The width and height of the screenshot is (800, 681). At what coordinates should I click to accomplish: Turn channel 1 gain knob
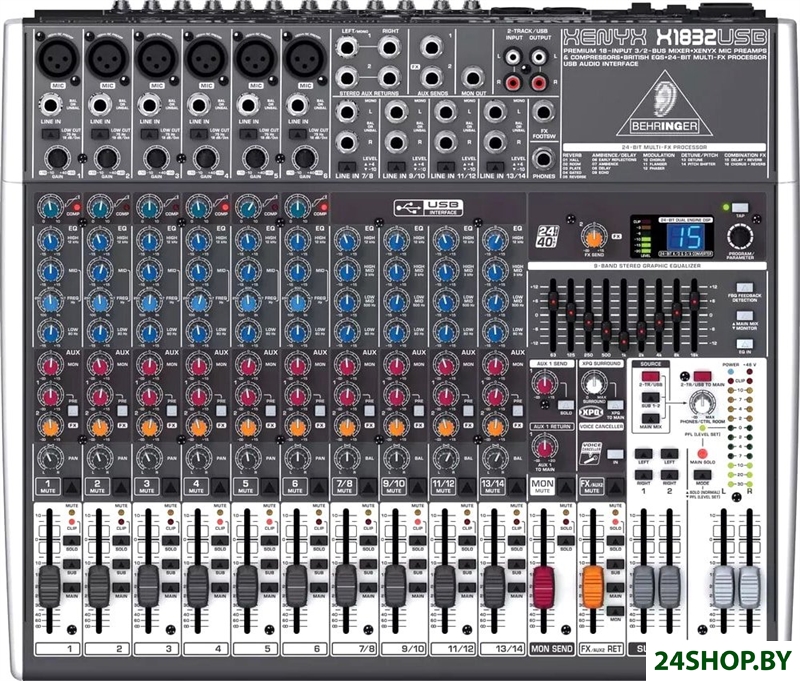[58, 158]
